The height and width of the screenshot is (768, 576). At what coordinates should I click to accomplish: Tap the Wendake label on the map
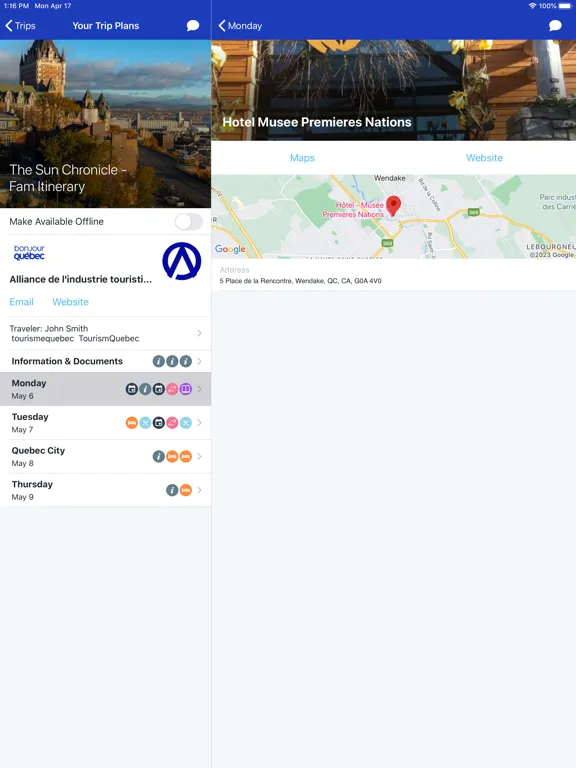pos(389,178)
